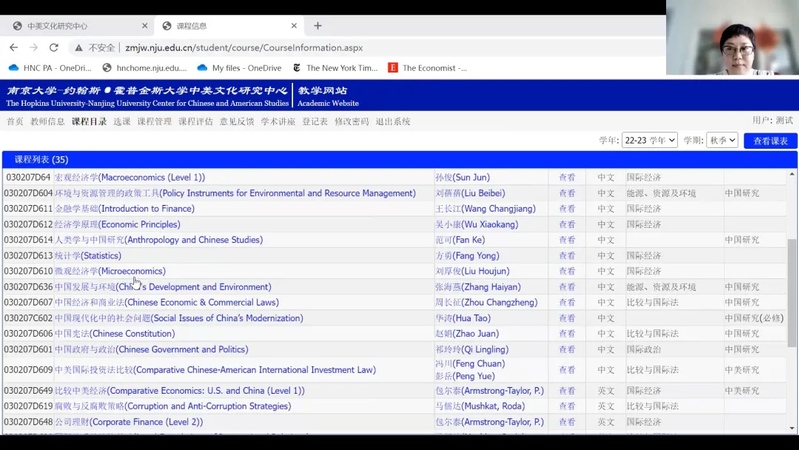The width and height of the screenshot is (799, 450).
Task: Click 查看 in the Macroeconomics row
Action: click(x=567, y=177)
